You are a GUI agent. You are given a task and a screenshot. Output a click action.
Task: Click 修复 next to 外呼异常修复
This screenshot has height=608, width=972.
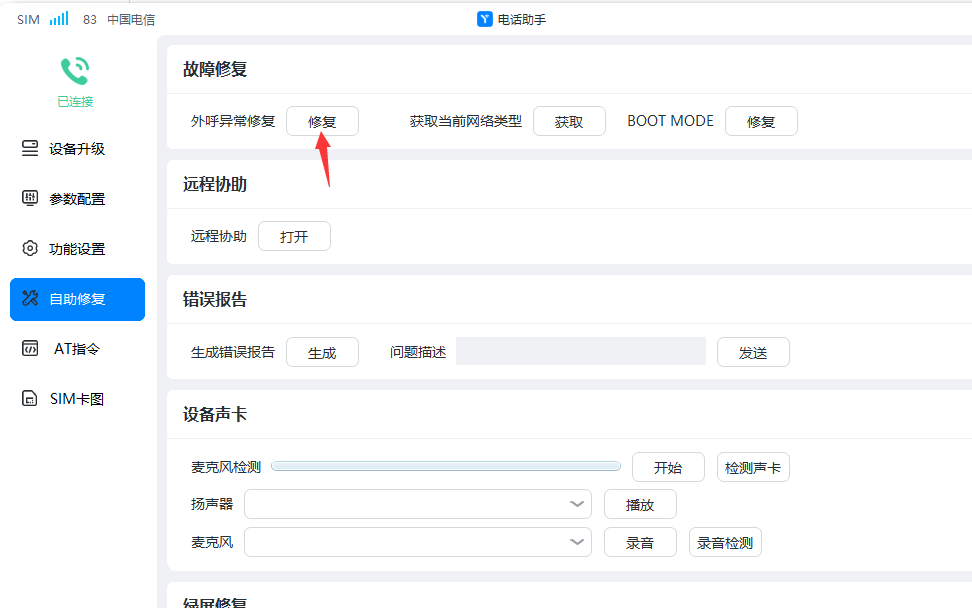coord(322,121)
